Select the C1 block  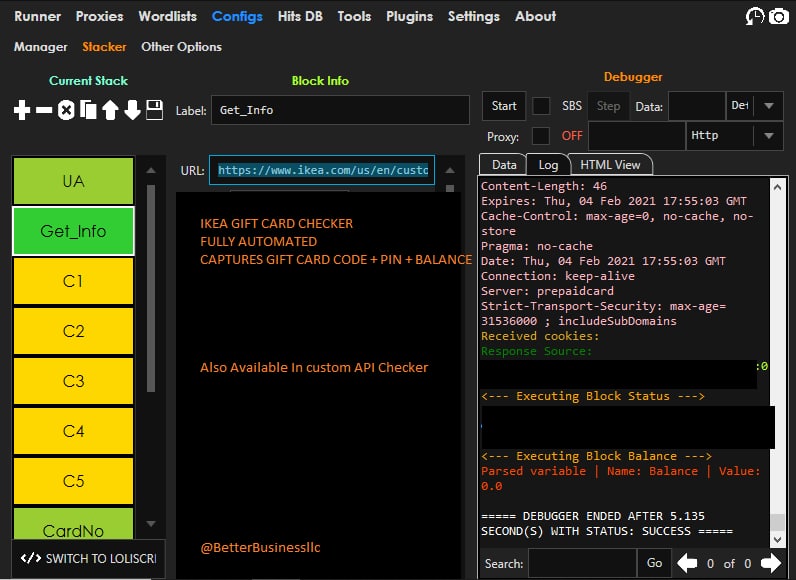coord(74,281)
